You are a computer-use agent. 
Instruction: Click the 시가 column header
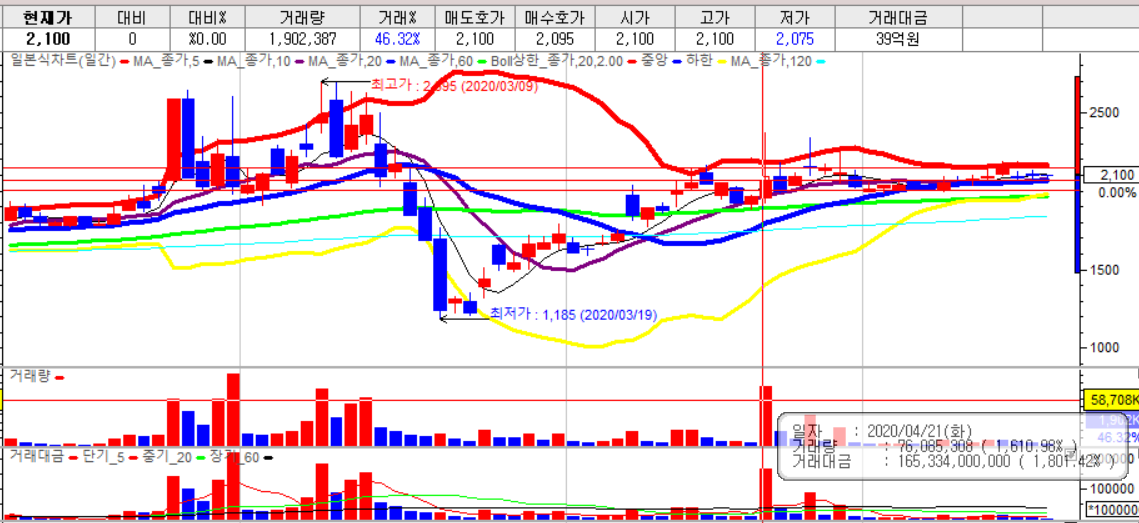click(635, 17)
